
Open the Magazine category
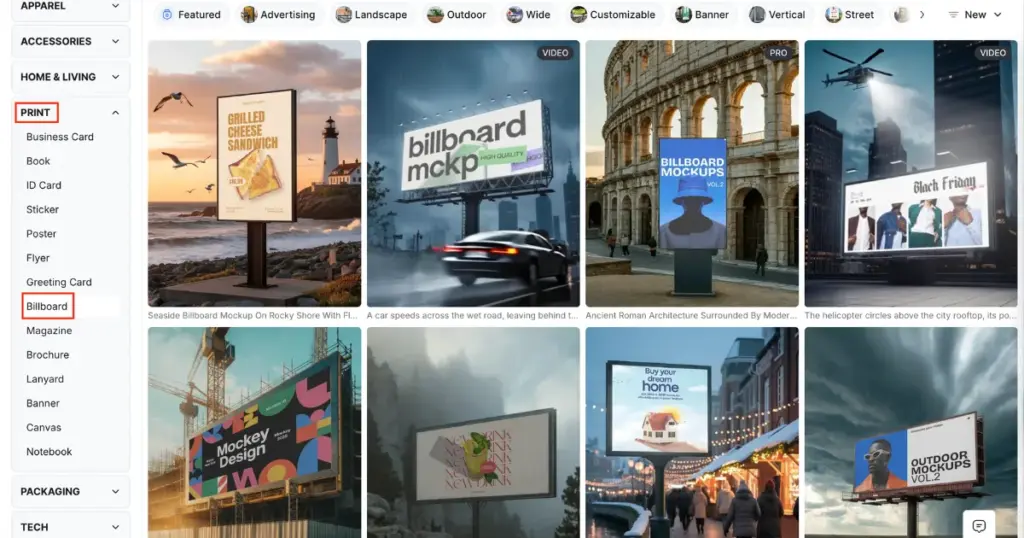coord(49,330)
